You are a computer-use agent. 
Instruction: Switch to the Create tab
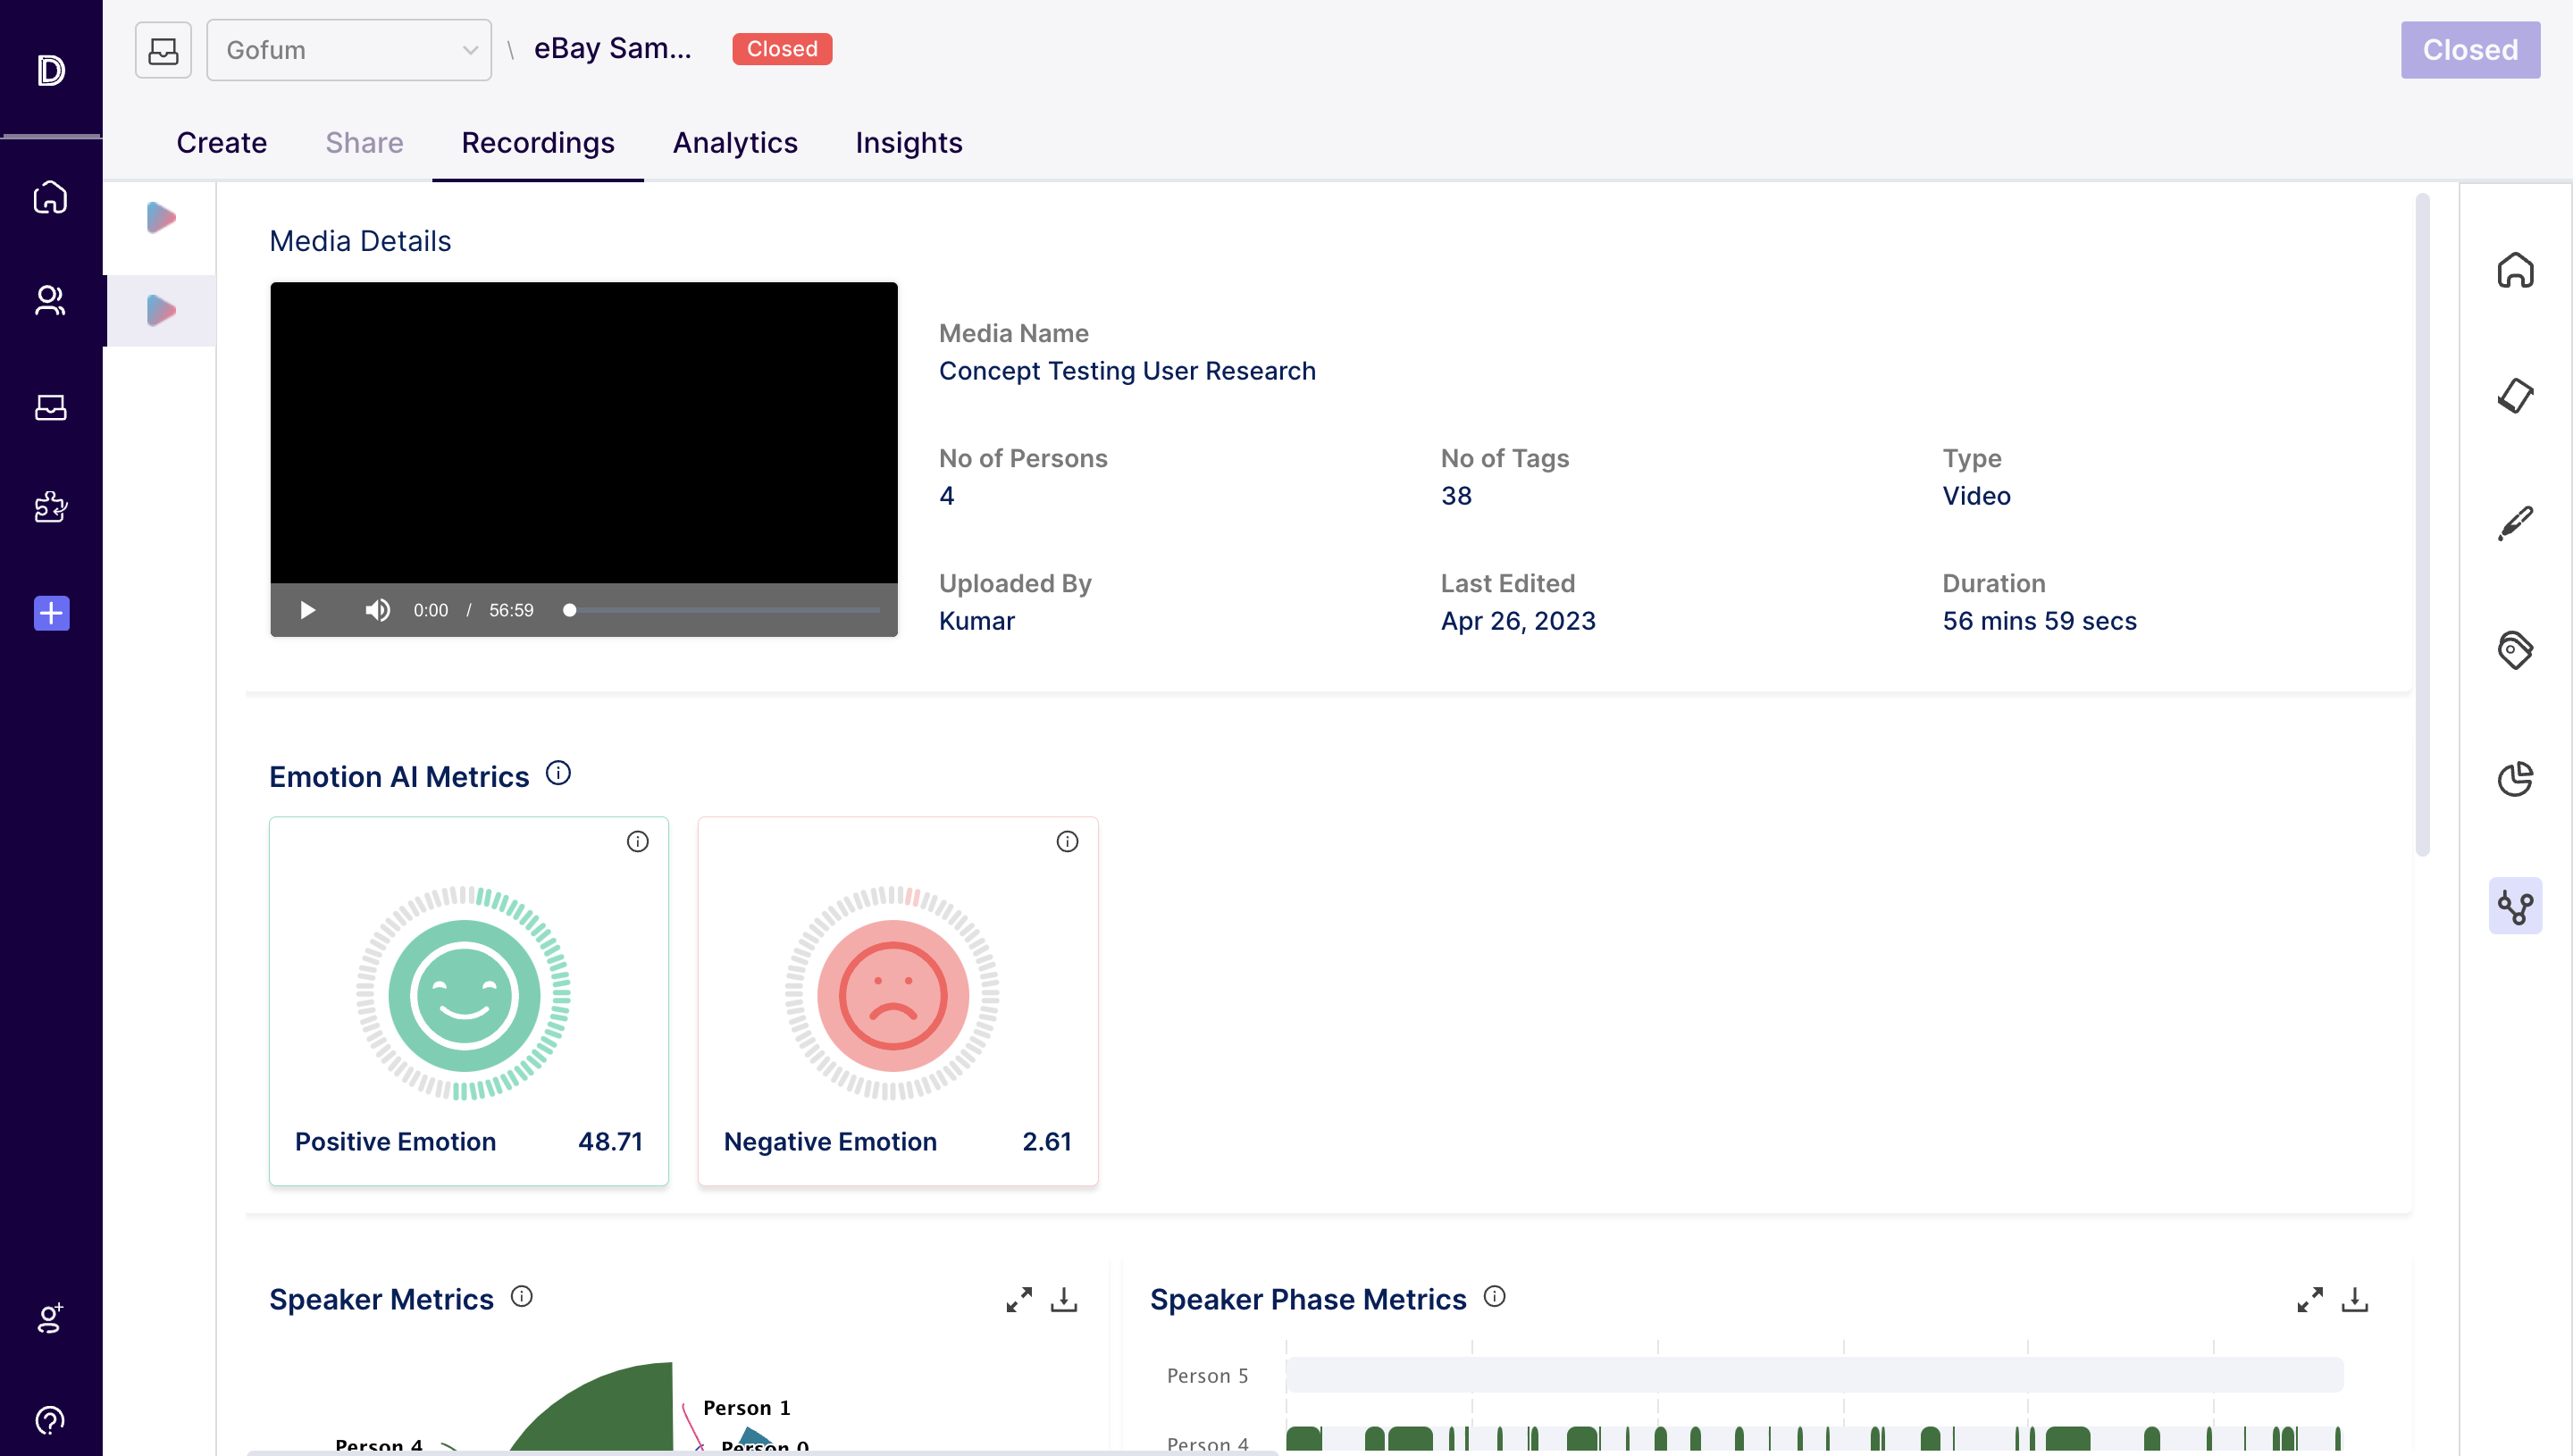(x=221, y=143)
